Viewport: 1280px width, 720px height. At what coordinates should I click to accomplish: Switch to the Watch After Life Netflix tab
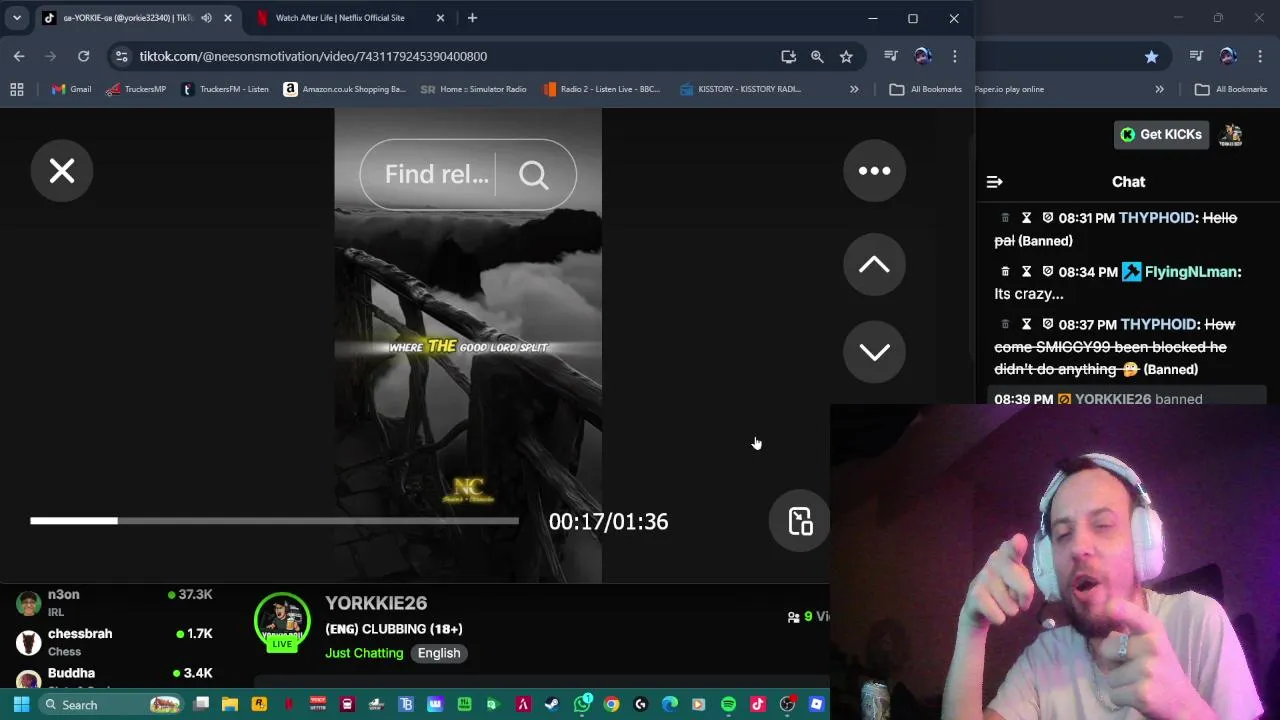pos(340,18)
